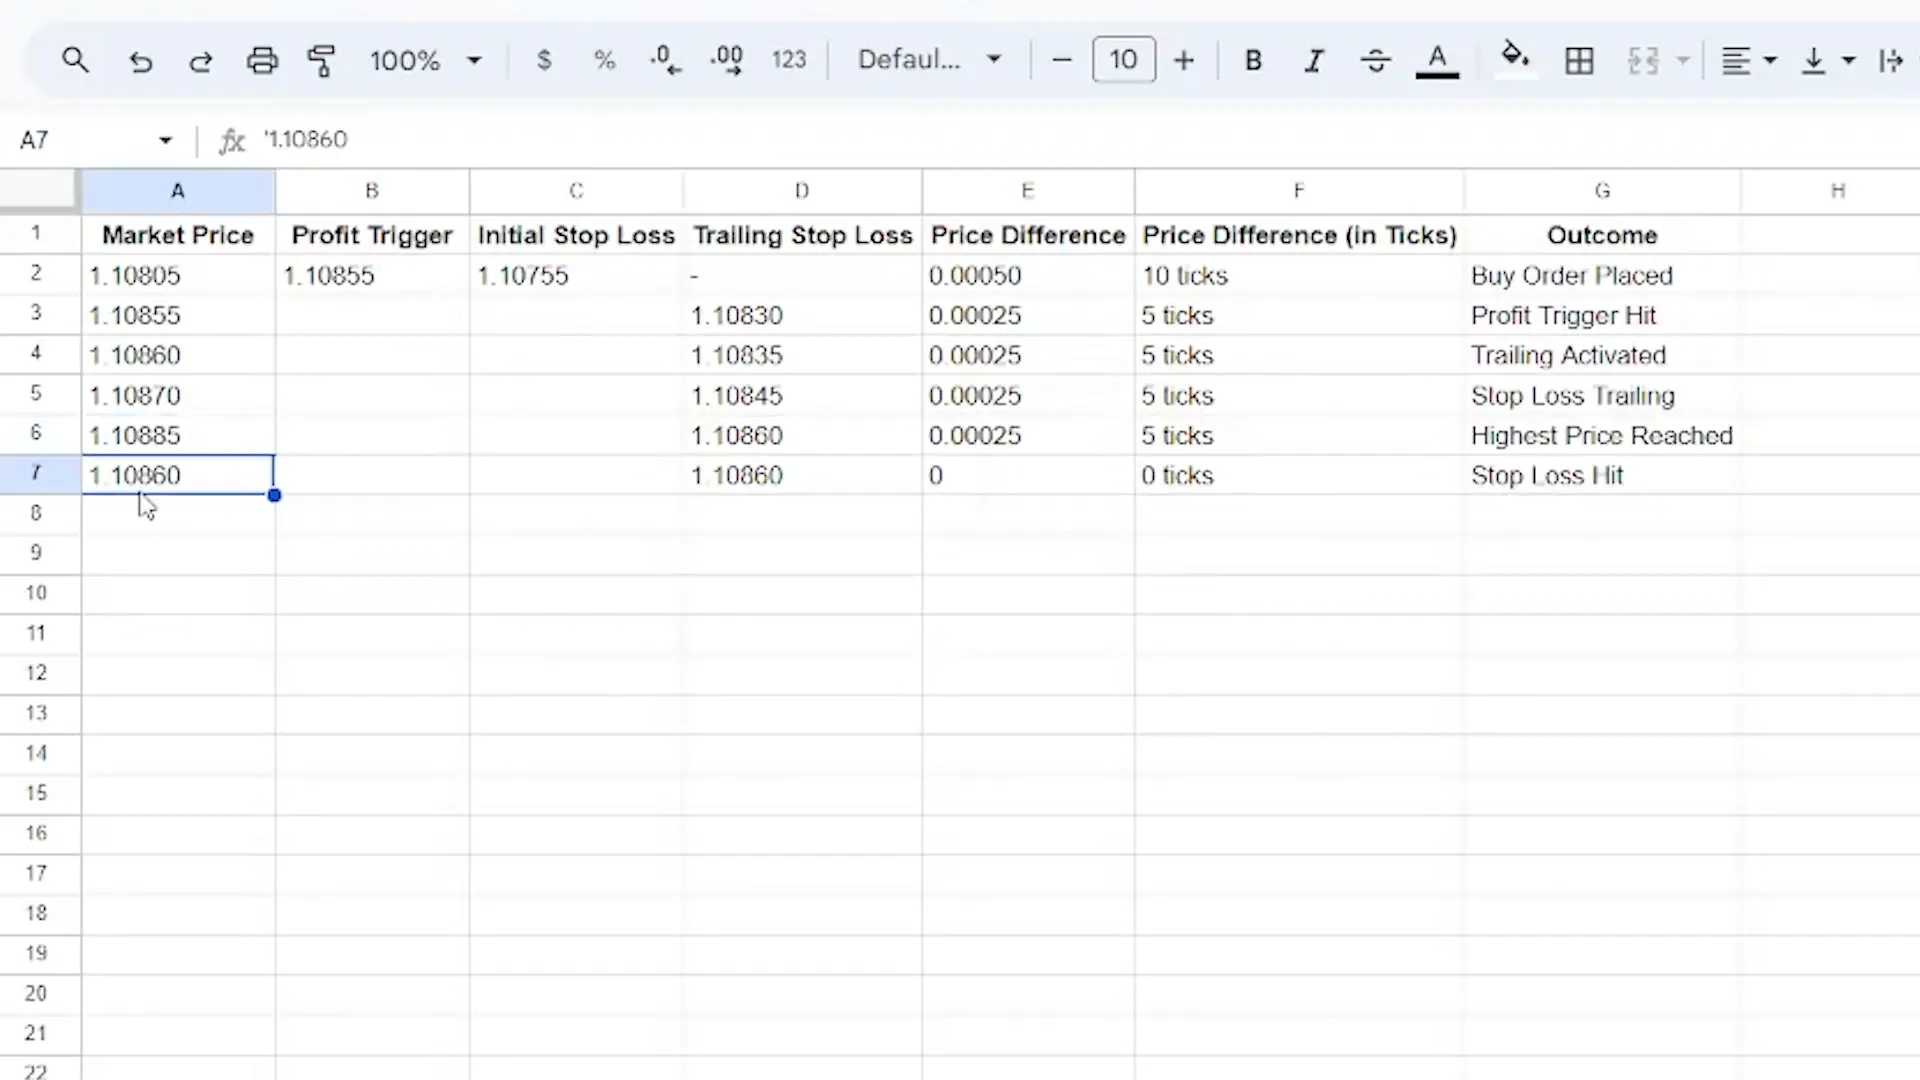Increase decimal places
Screen dimensions: 1920x1080
(727, 60)
